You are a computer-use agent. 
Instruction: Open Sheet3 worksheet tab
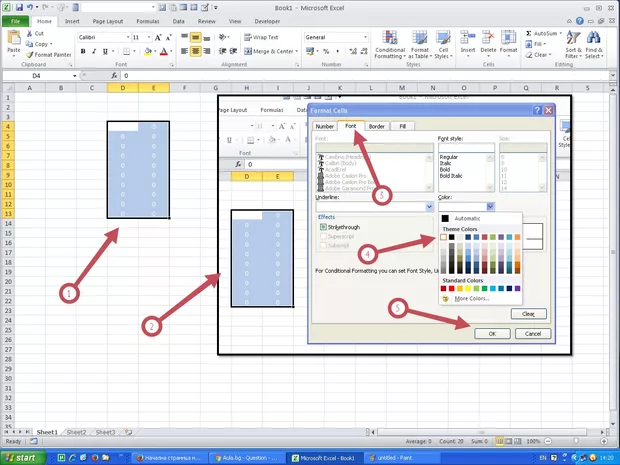(105, 432)
